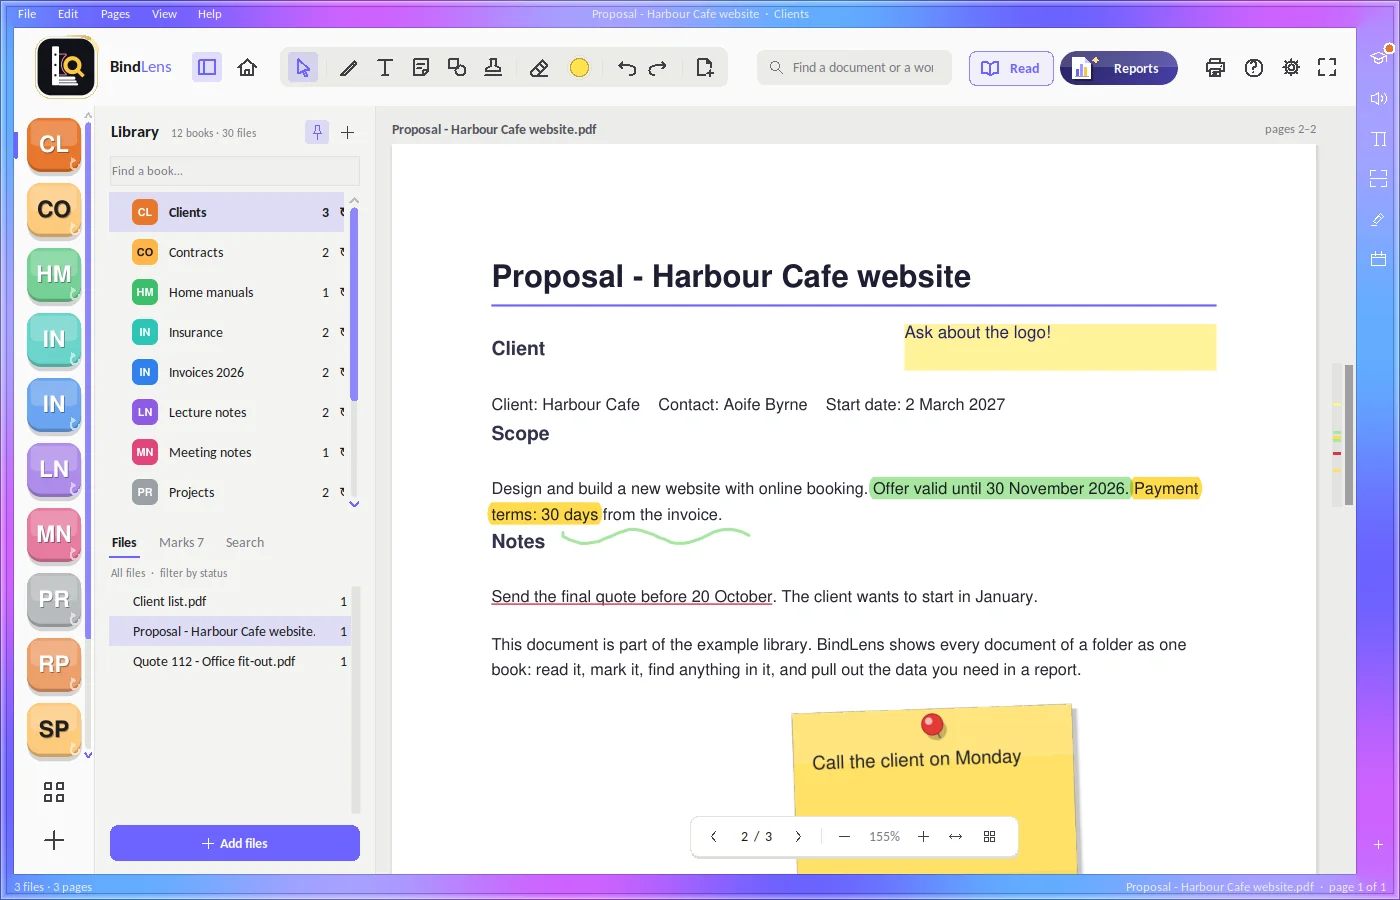Open the filter by status dropdown
The width and height of the screenshot is (1400, 900).
click(193, 573)
